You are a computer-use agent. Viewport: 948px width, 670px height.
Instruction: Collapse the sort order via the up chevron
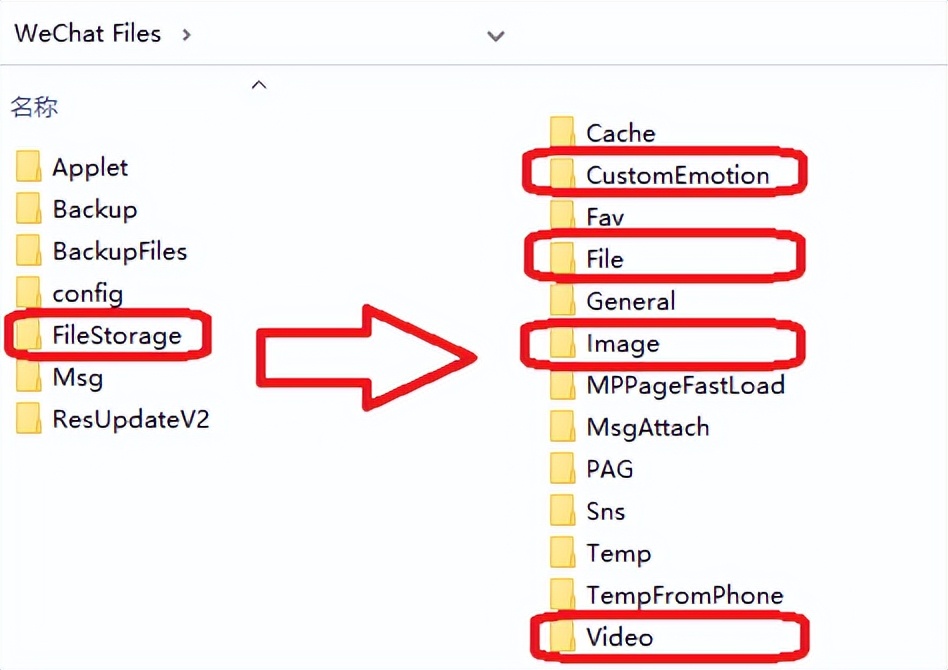(258, 84)
